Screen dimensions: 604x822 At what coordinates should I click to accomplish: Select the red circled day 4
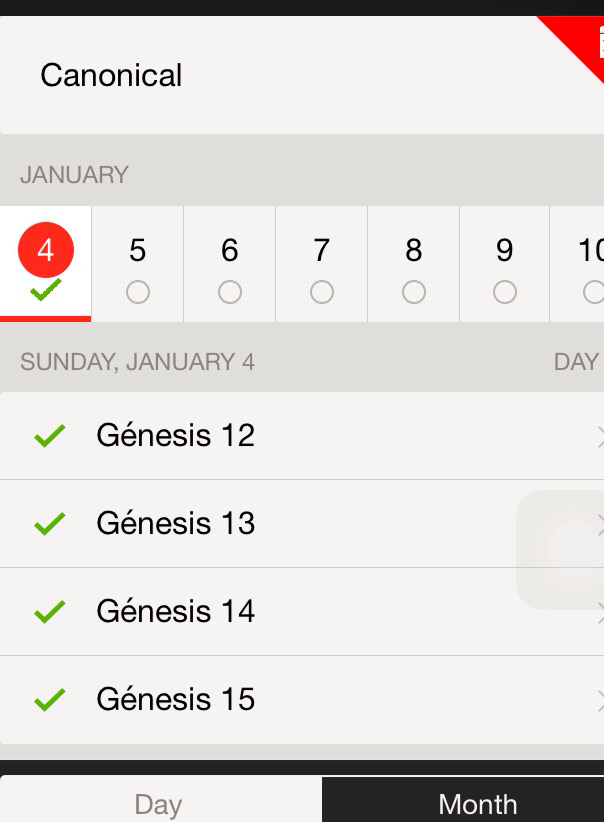46,250
